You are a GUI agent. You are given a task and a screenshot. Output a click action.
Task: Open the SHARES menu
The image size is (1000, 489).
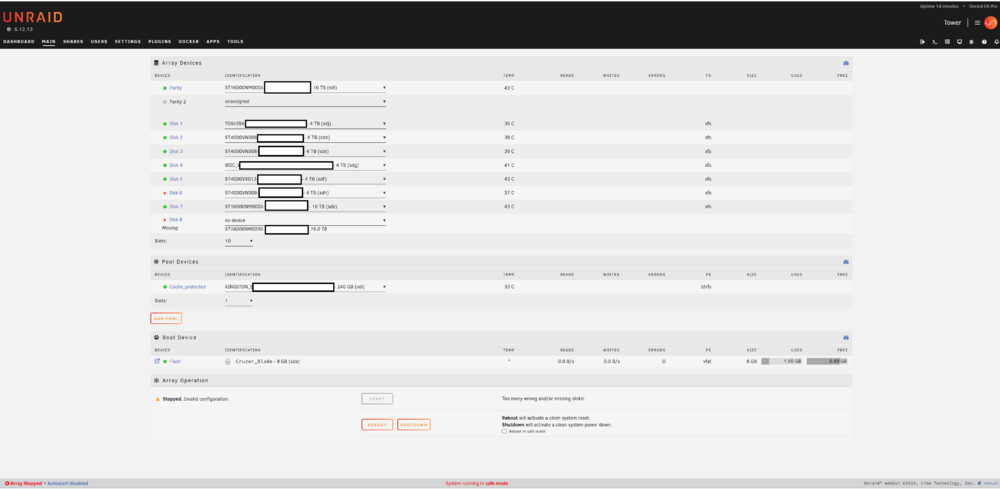[73, 41]
